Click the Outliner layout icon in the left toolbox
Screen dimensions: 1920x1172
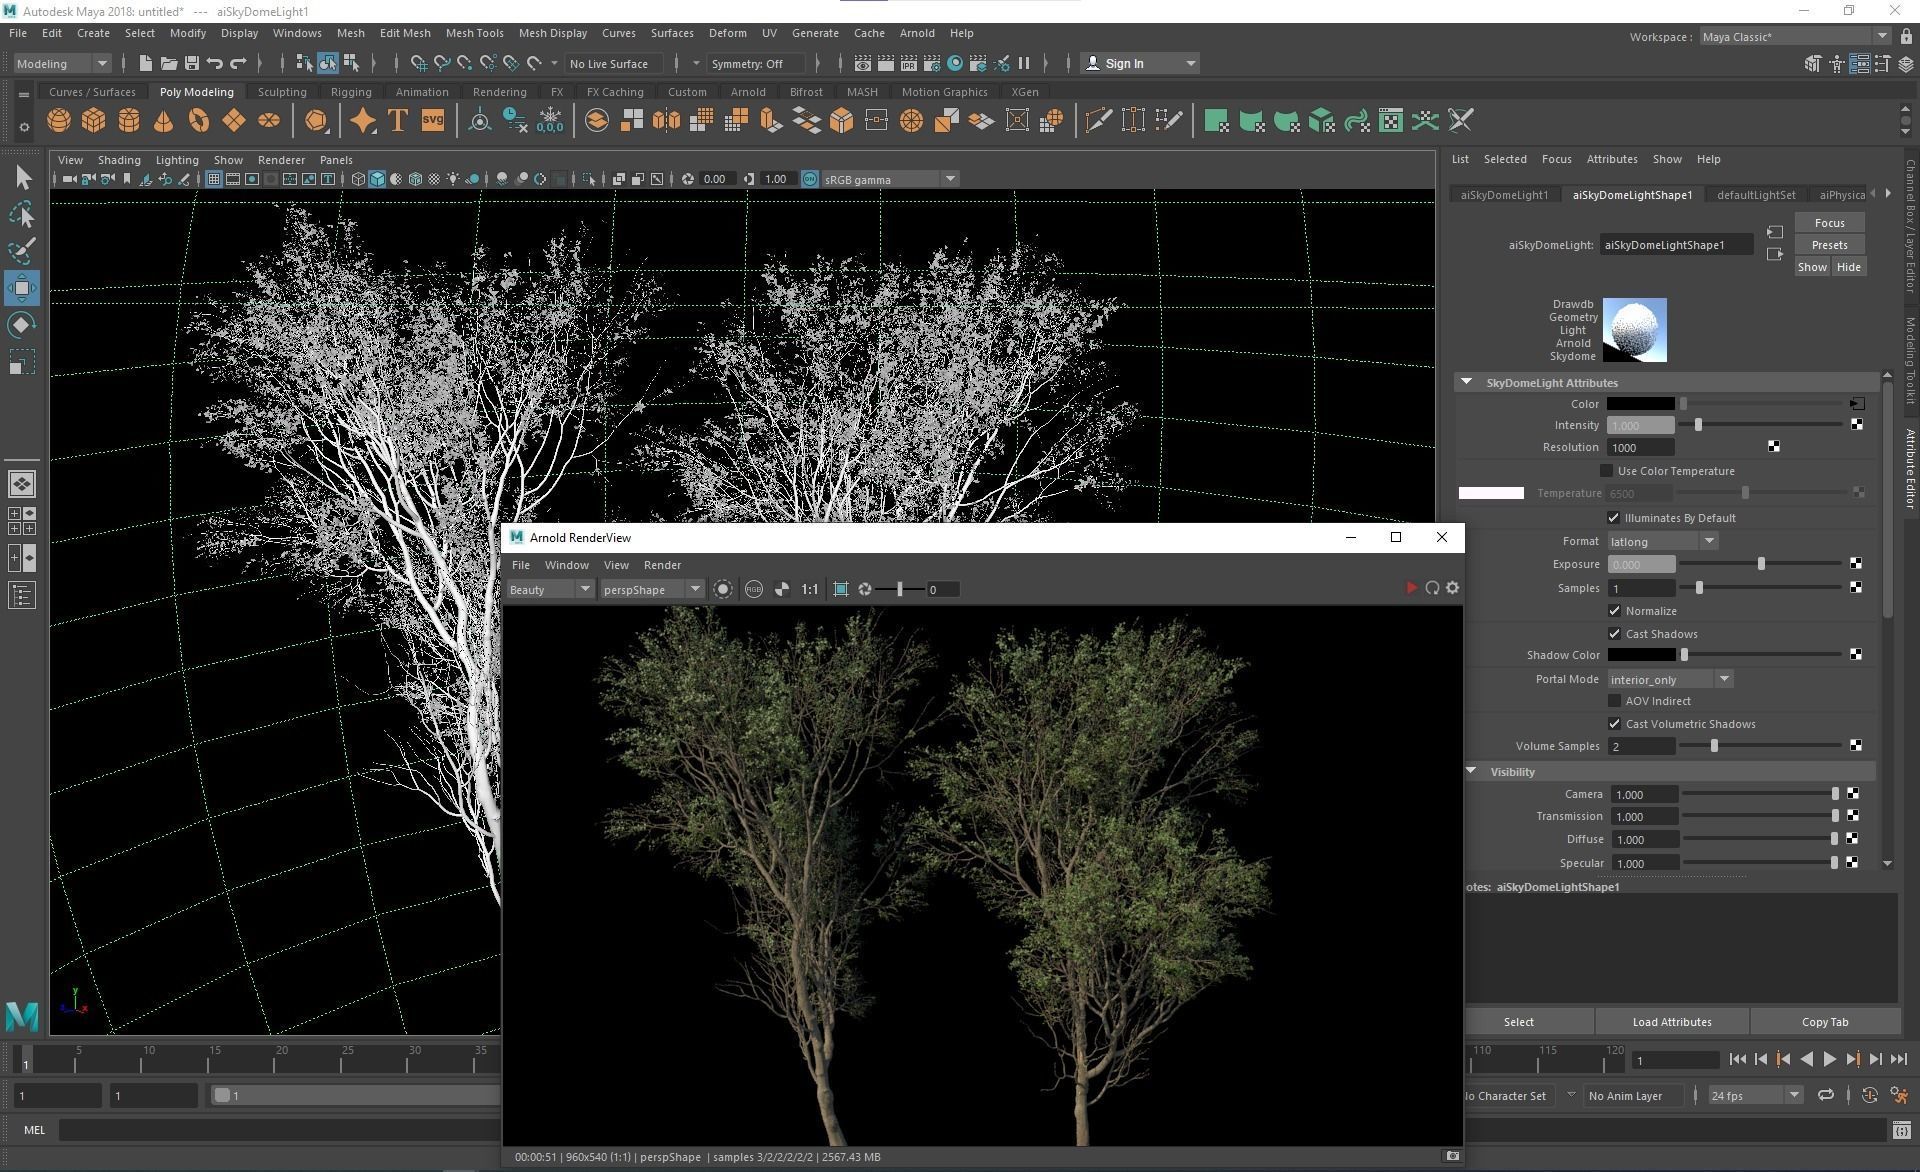[x=22, y=596]
